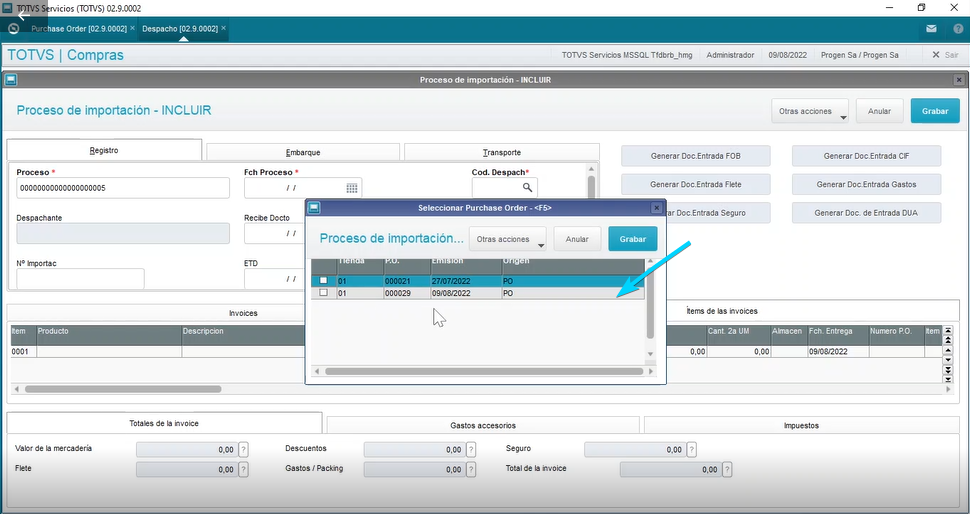Screen dimensions: 970x514
Task: Switch to the Embarque tab
Action: click(x=303, y=152)
